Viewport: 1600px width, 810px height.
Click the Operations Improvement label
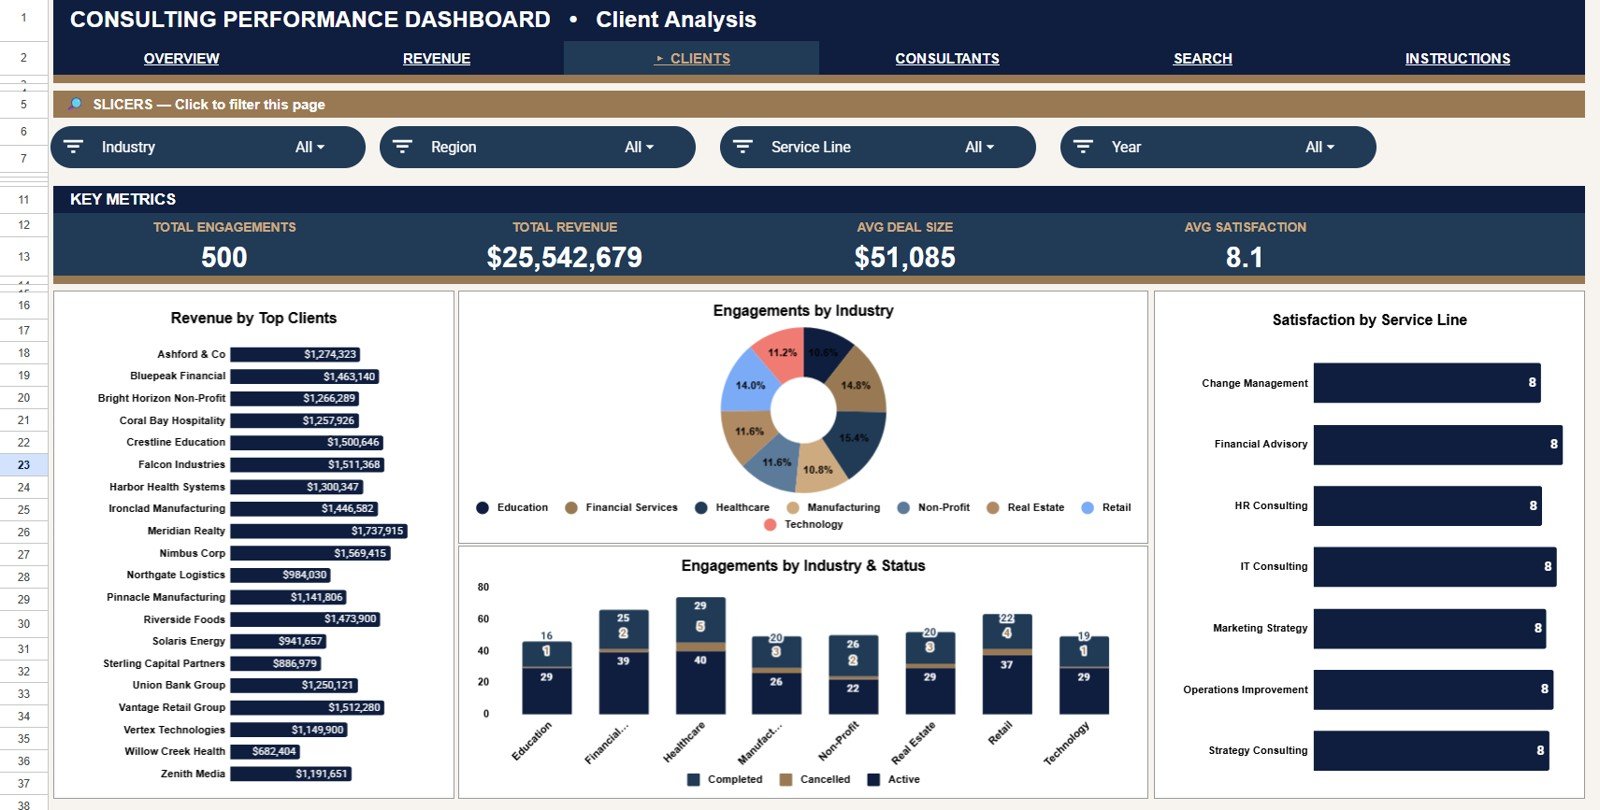1245,690
